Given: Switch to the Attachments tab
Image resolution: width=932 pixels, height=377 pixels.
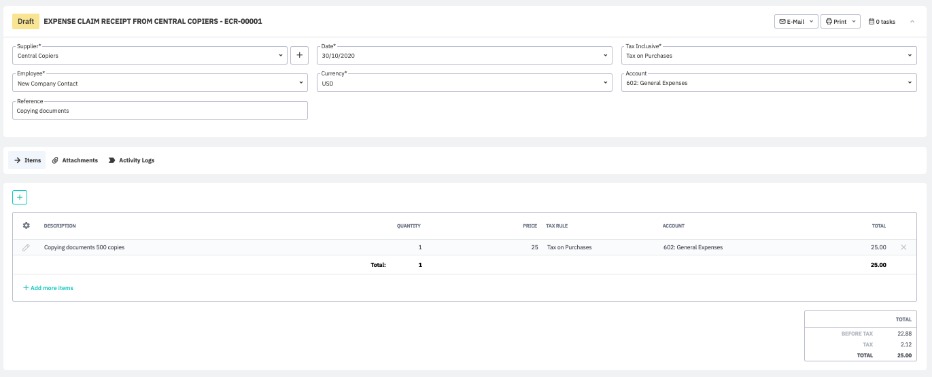Looking at the screenshot, I should click(x=75, y=161).
